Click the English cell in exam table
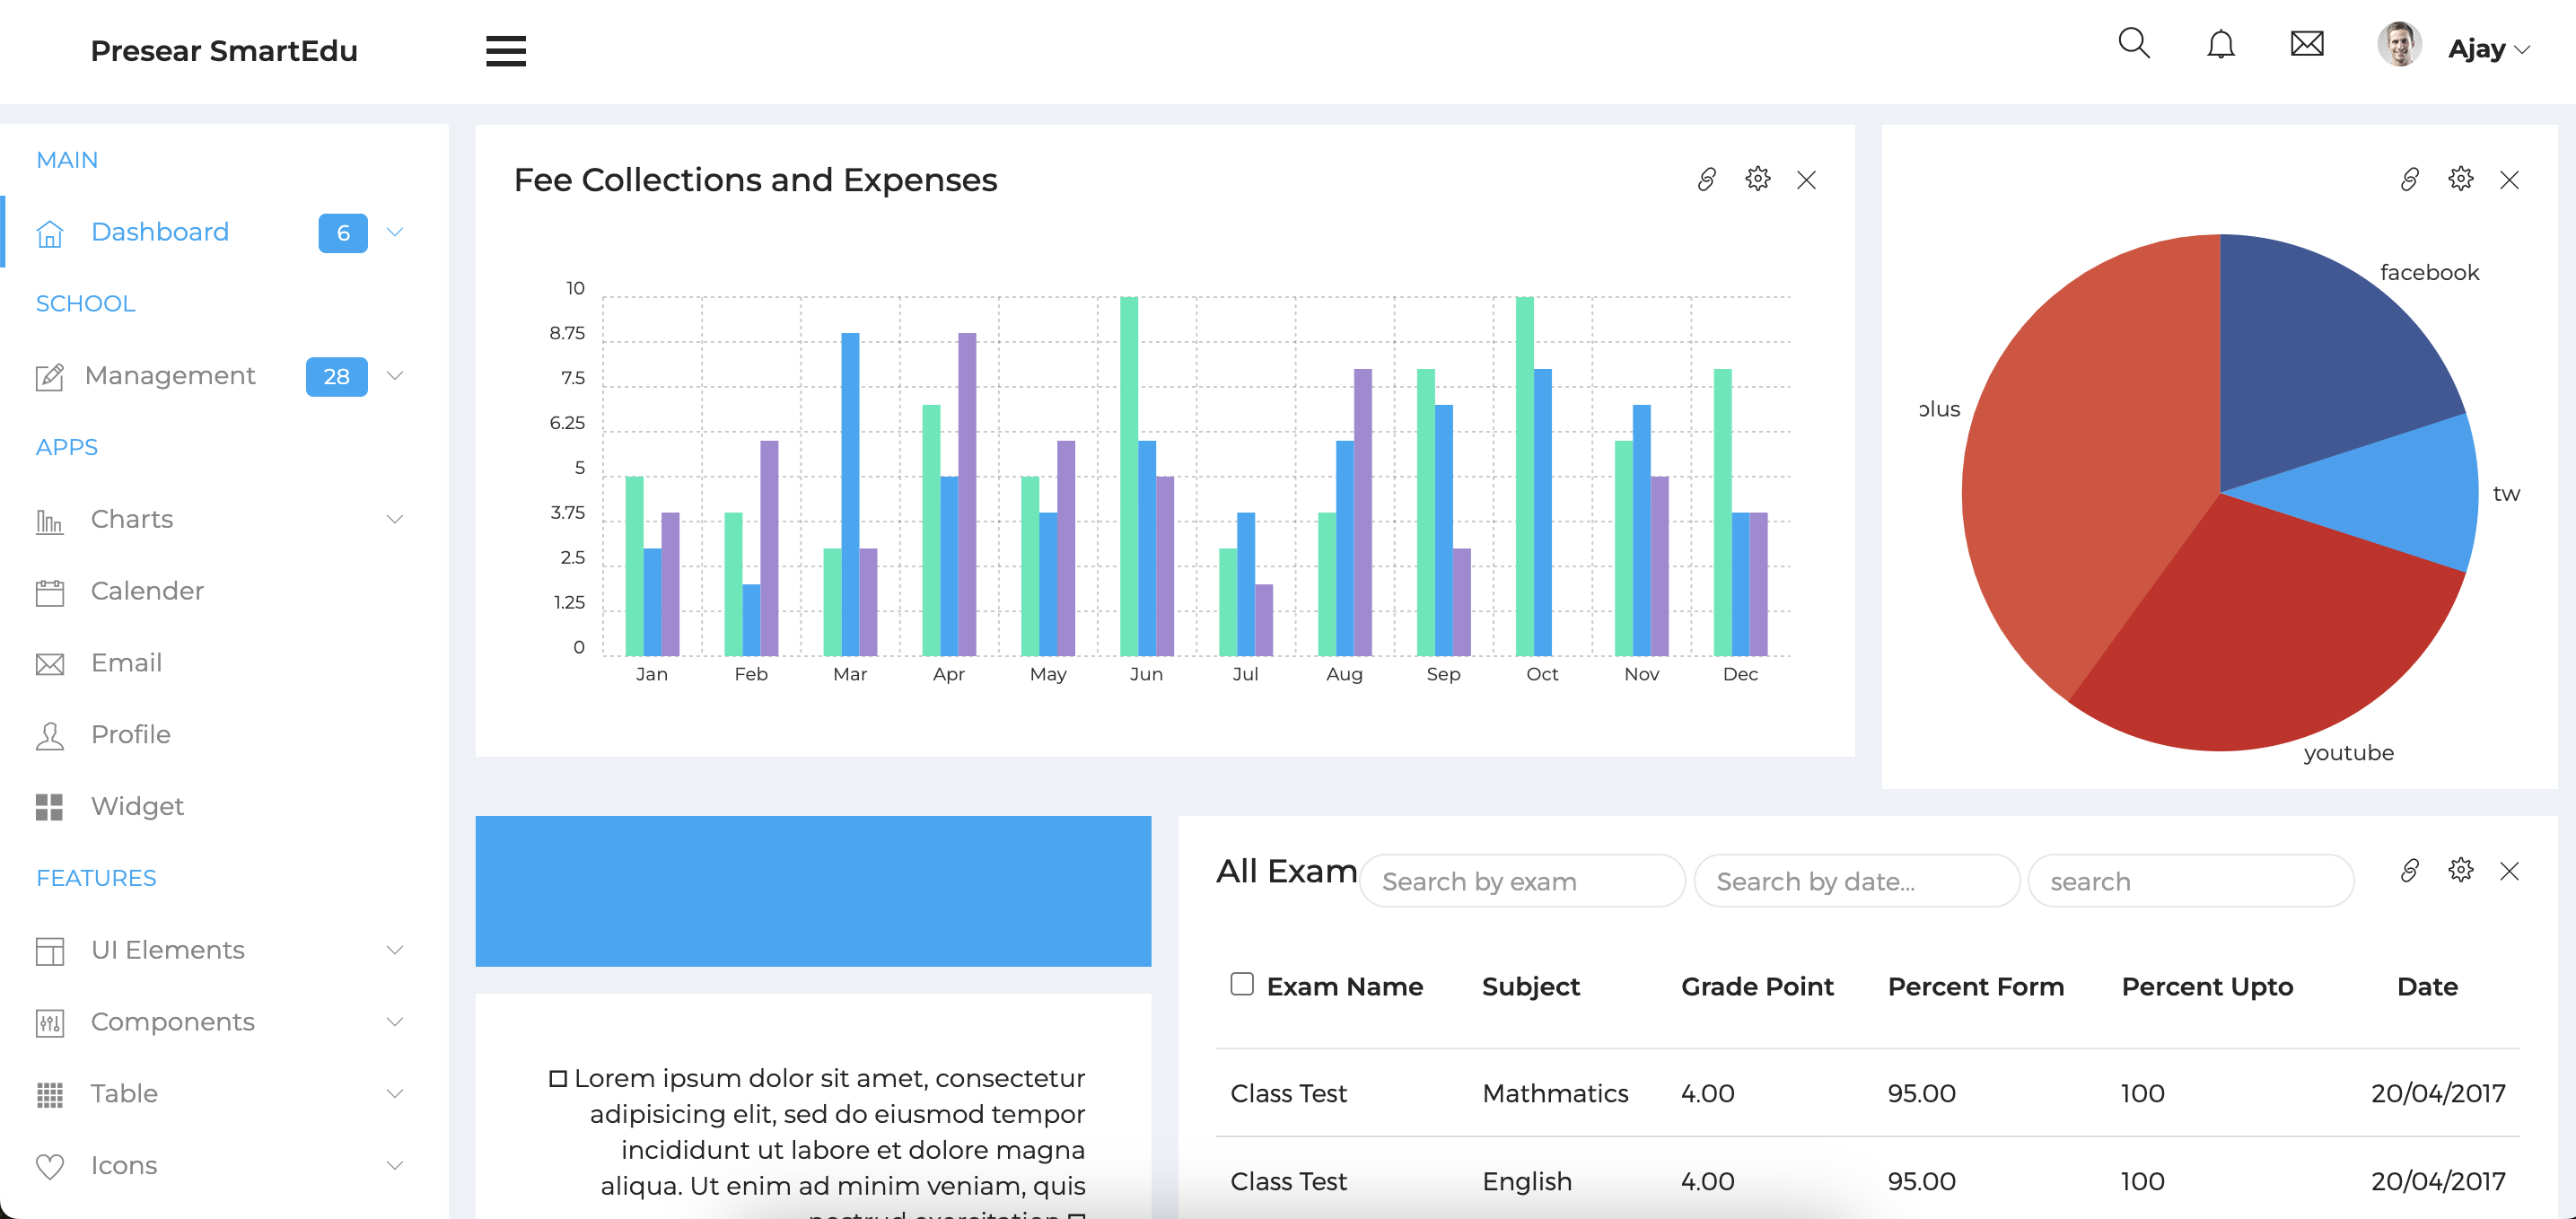 click(1527, 1181)
